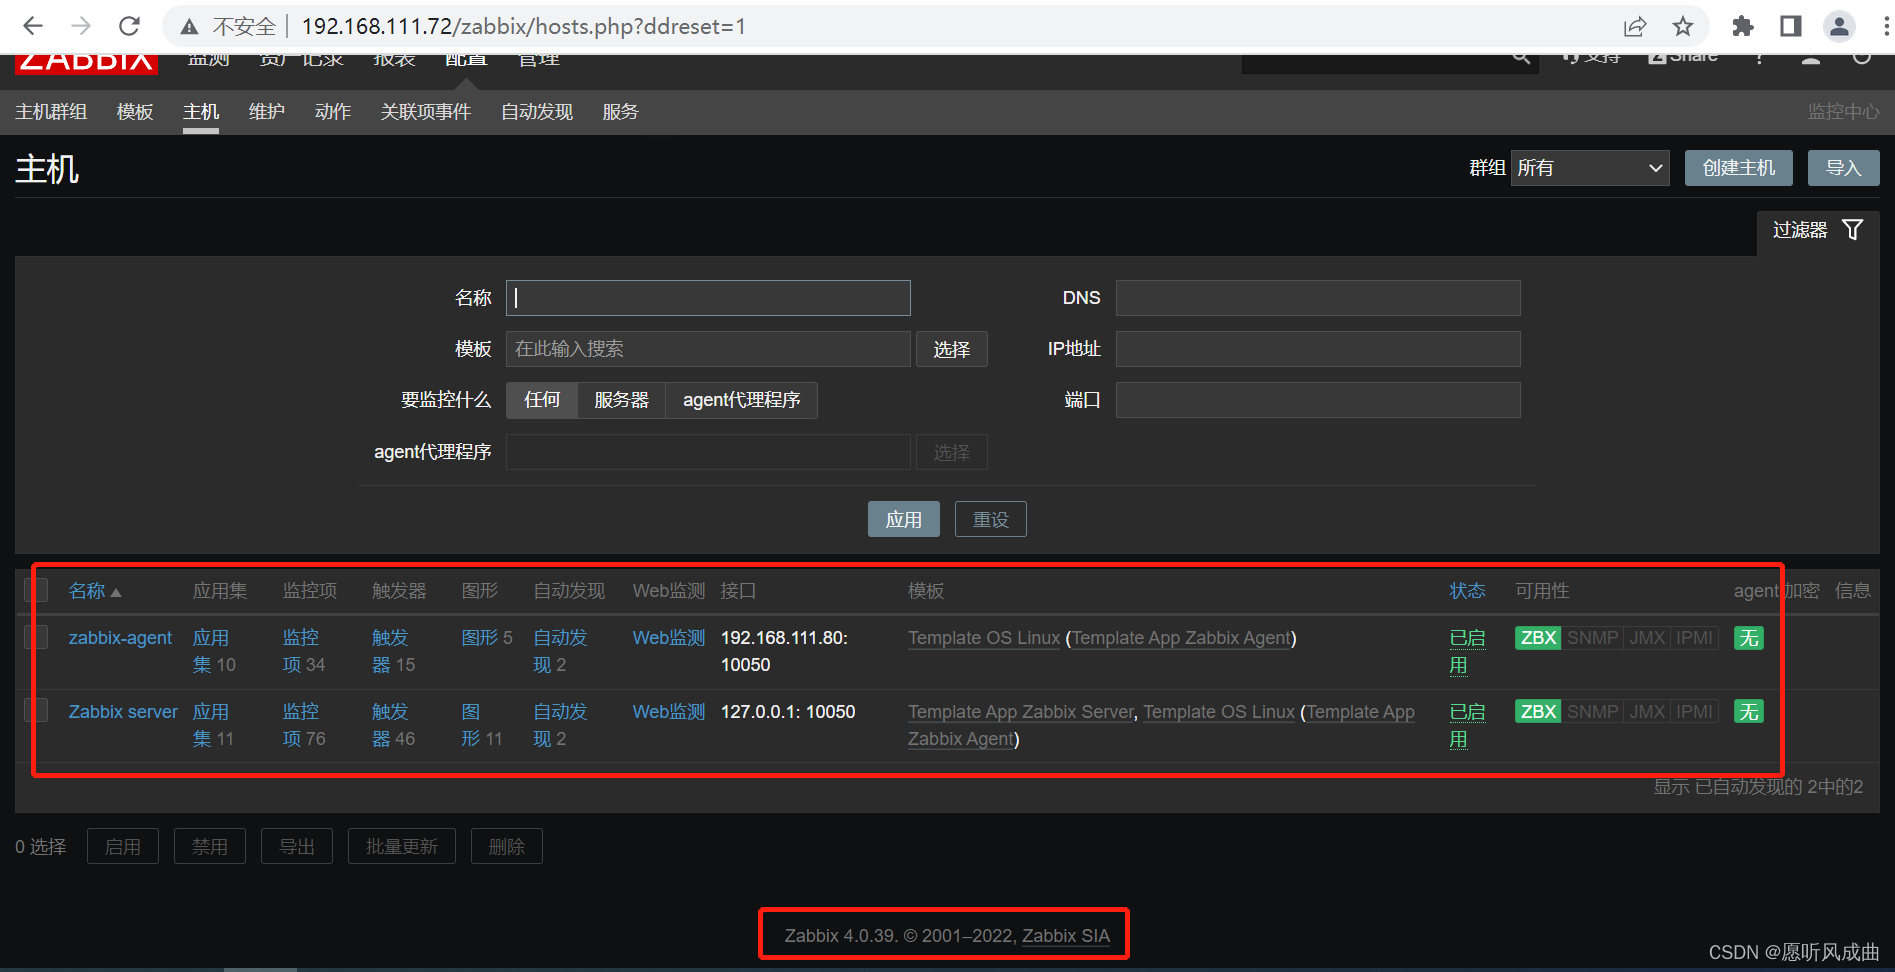
Task: Open 应用集 11 for Zabbix server
Action: click(212, 725)
